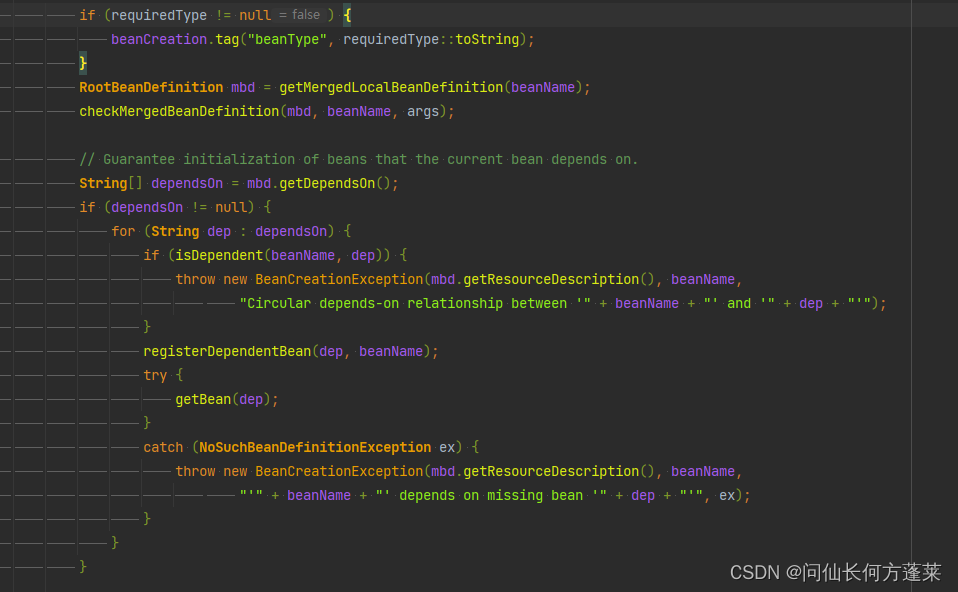Click 'NoSuchBeanDefinitionException' type name
Image resolution: width=958 pixels, height=592 pixels.
(x=315, y=447)
